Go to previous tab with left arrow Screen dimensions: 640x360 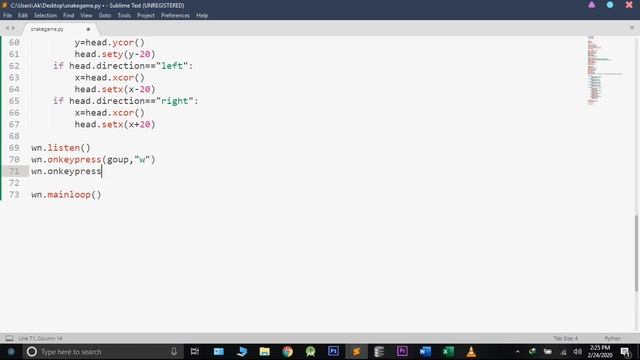click(7, 28)
